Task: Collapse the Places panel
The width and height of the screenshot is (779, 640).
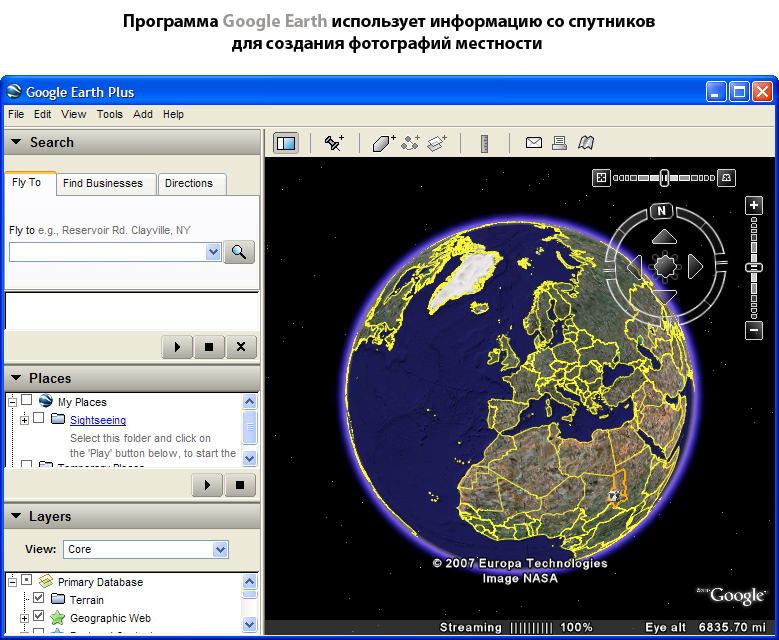Action: pyautogui.click(x=16, y=378)
